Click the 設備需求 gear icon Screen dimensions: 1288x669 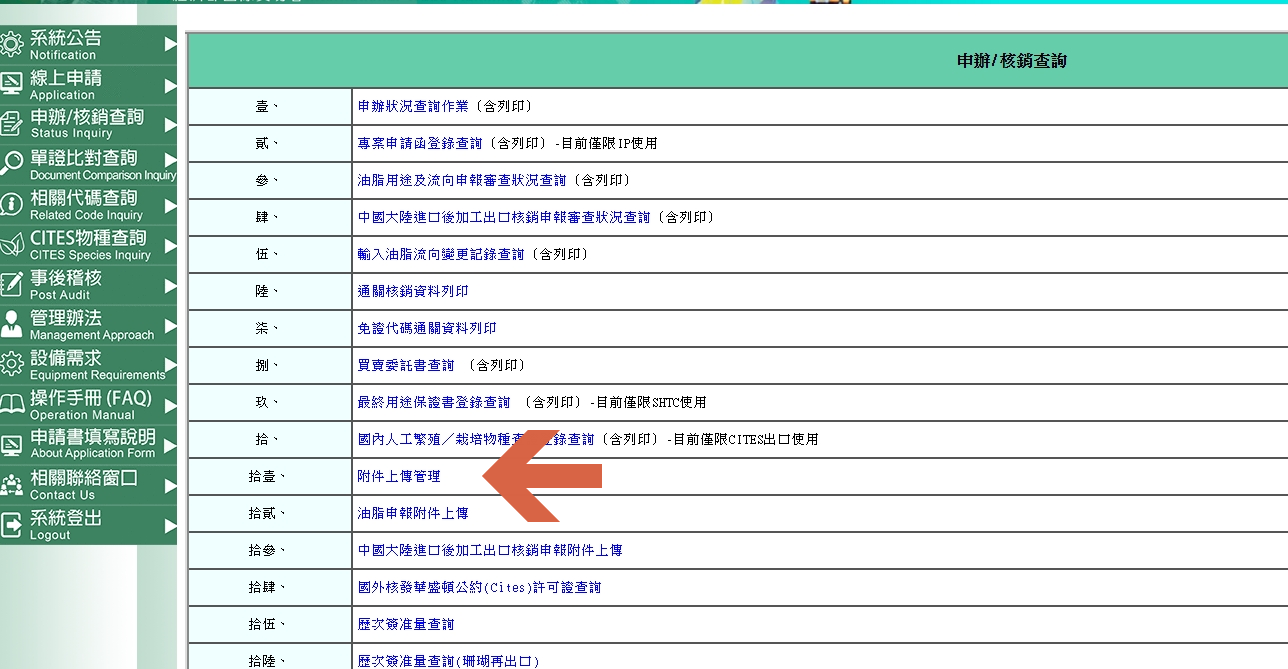click(12, 365)
